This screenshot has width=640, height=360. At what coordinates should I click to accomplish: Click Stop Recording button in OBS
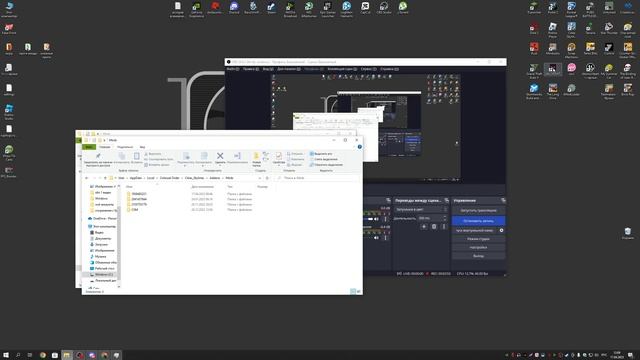coord(478,221)
